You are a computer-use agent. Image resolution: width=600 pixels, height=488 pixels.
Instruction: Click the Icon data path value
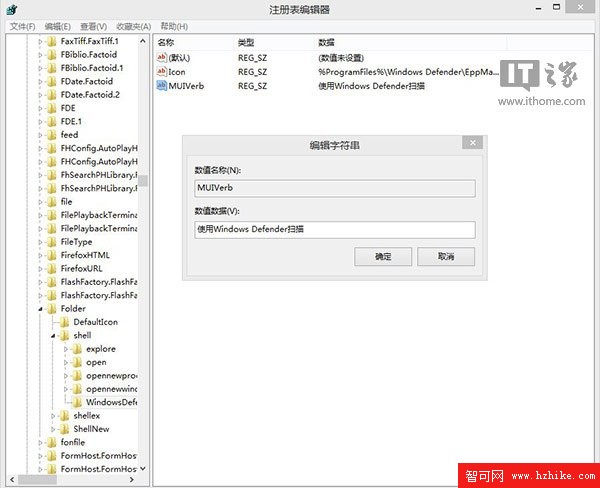click(x=408, y=72)
